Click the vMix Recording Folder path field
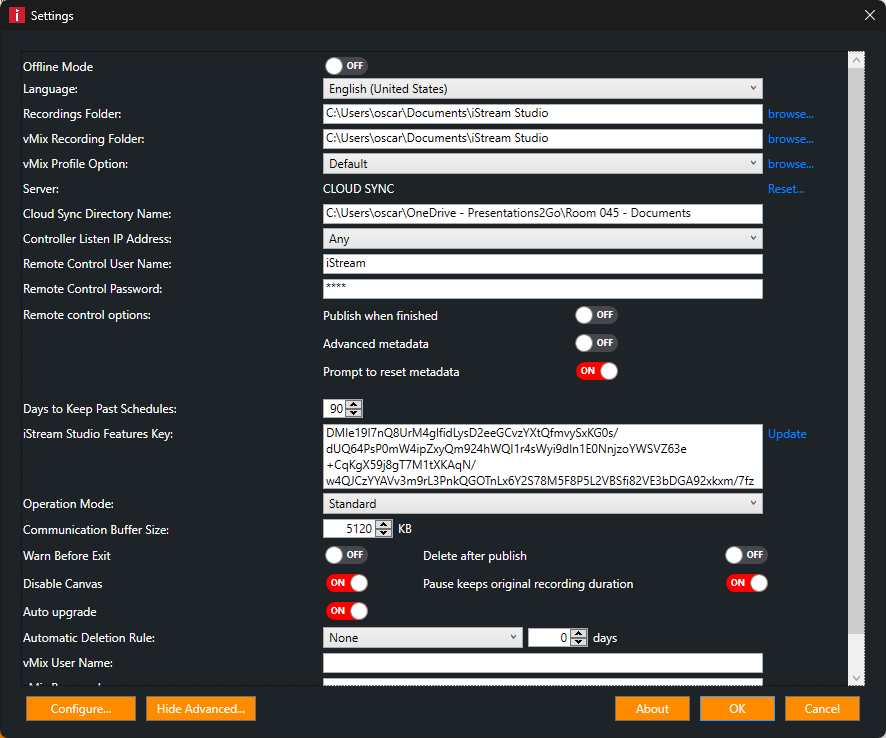Image resolution: width=886 pixels, height=738 pixels. click(x=542, y=138)
